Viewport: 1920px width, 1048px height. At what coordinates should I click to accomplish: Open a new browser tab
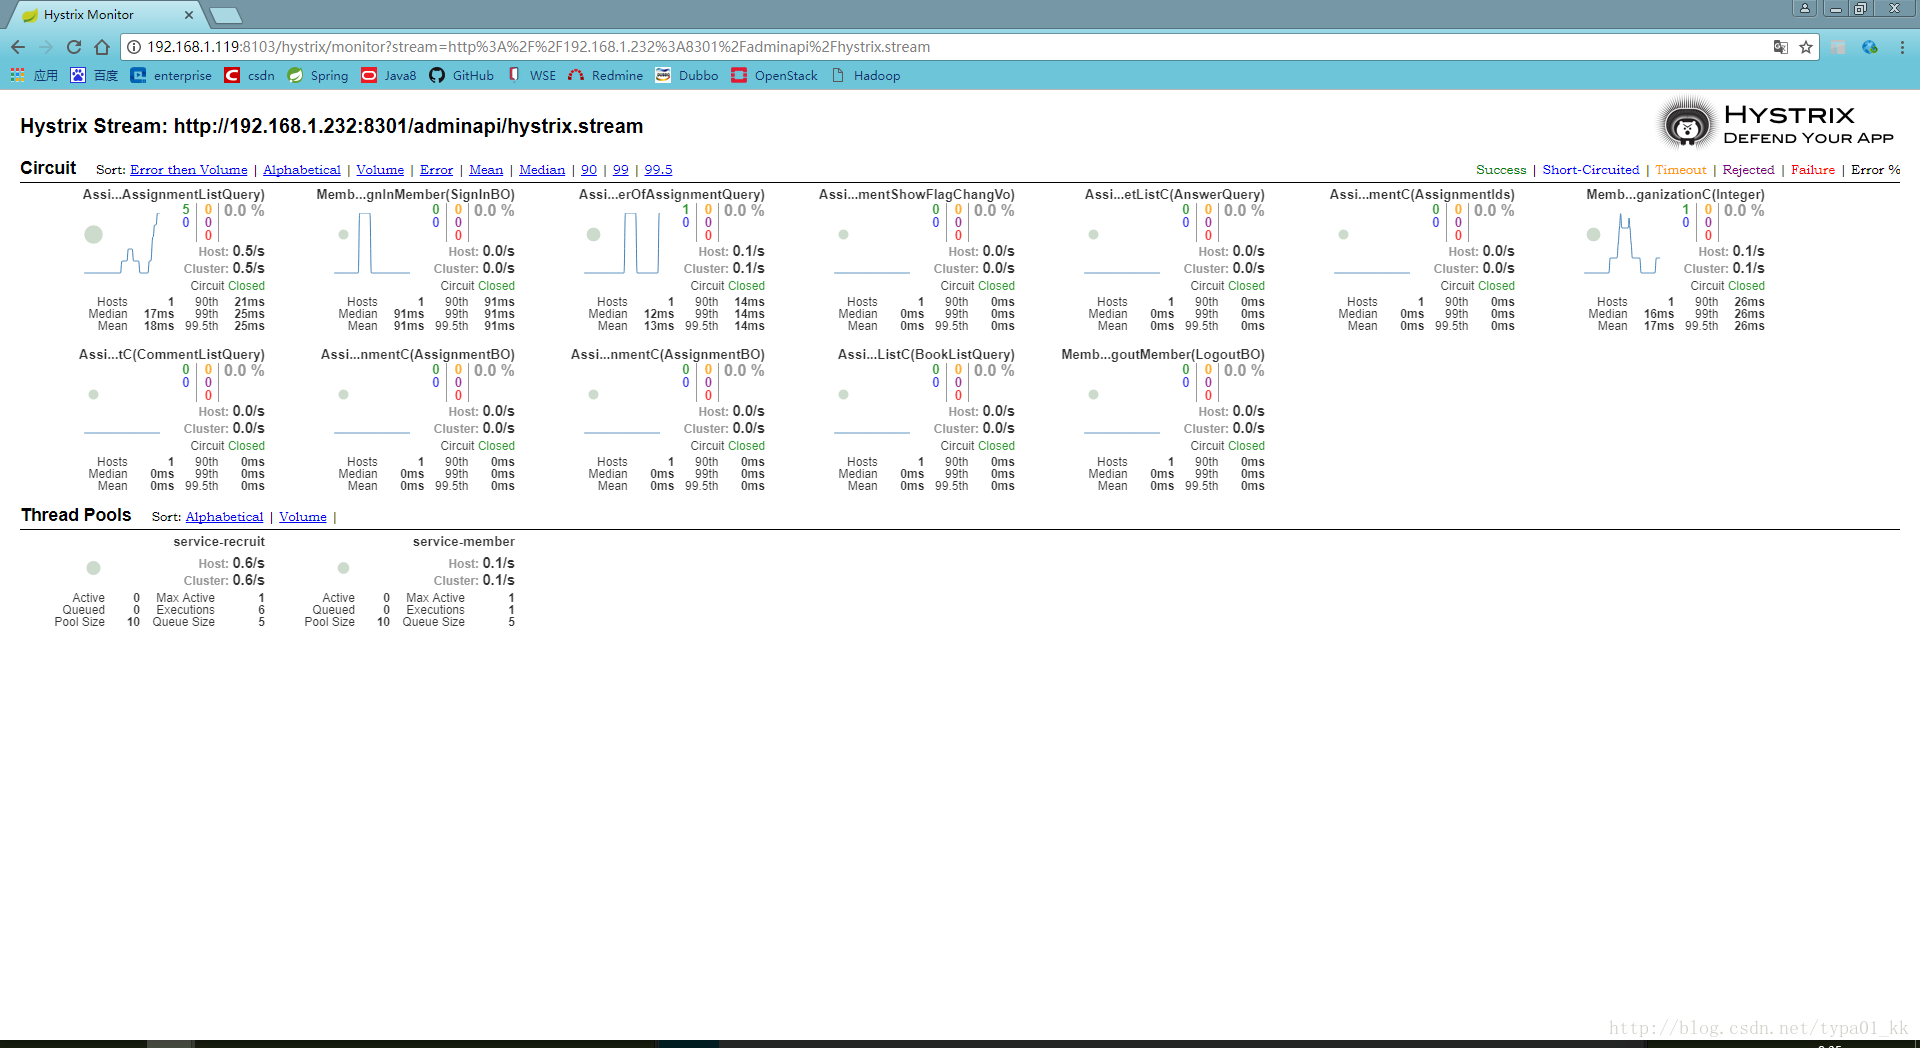tap(226, 15)
